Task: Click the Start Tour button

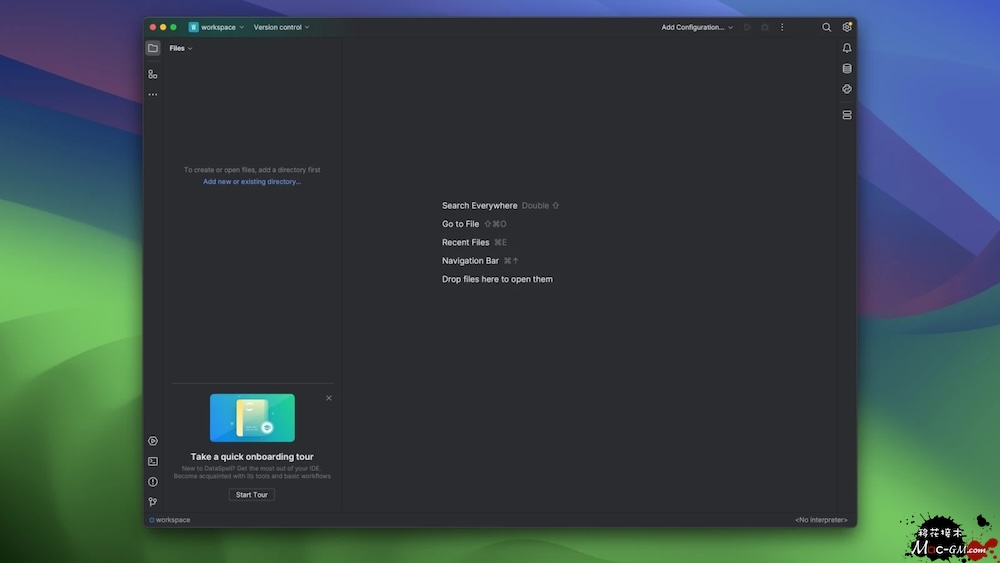Action: click(251, 495)
